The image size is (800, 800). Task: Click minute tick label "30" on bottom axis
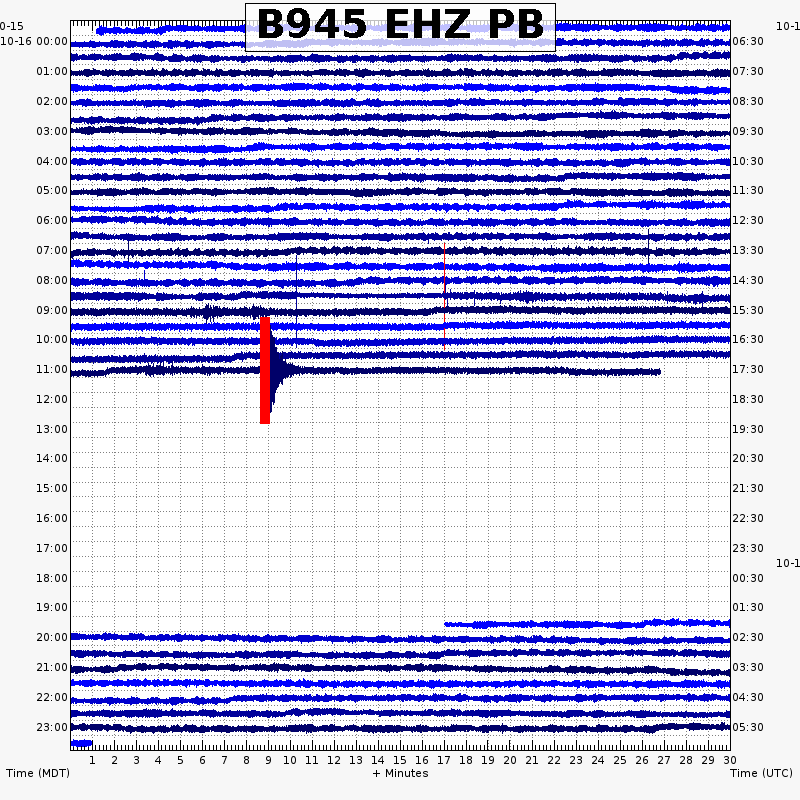(x=730, y=760)
